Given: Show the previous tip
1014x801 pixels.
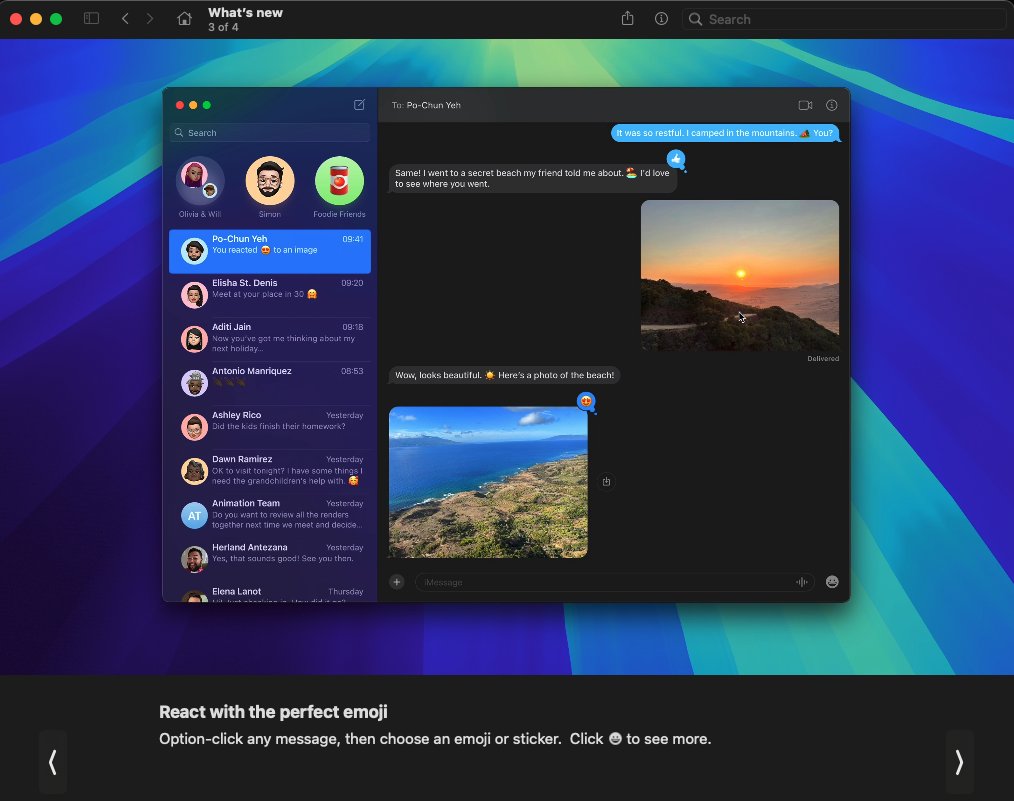Looking at the screenshot, I should pos(52,762).
